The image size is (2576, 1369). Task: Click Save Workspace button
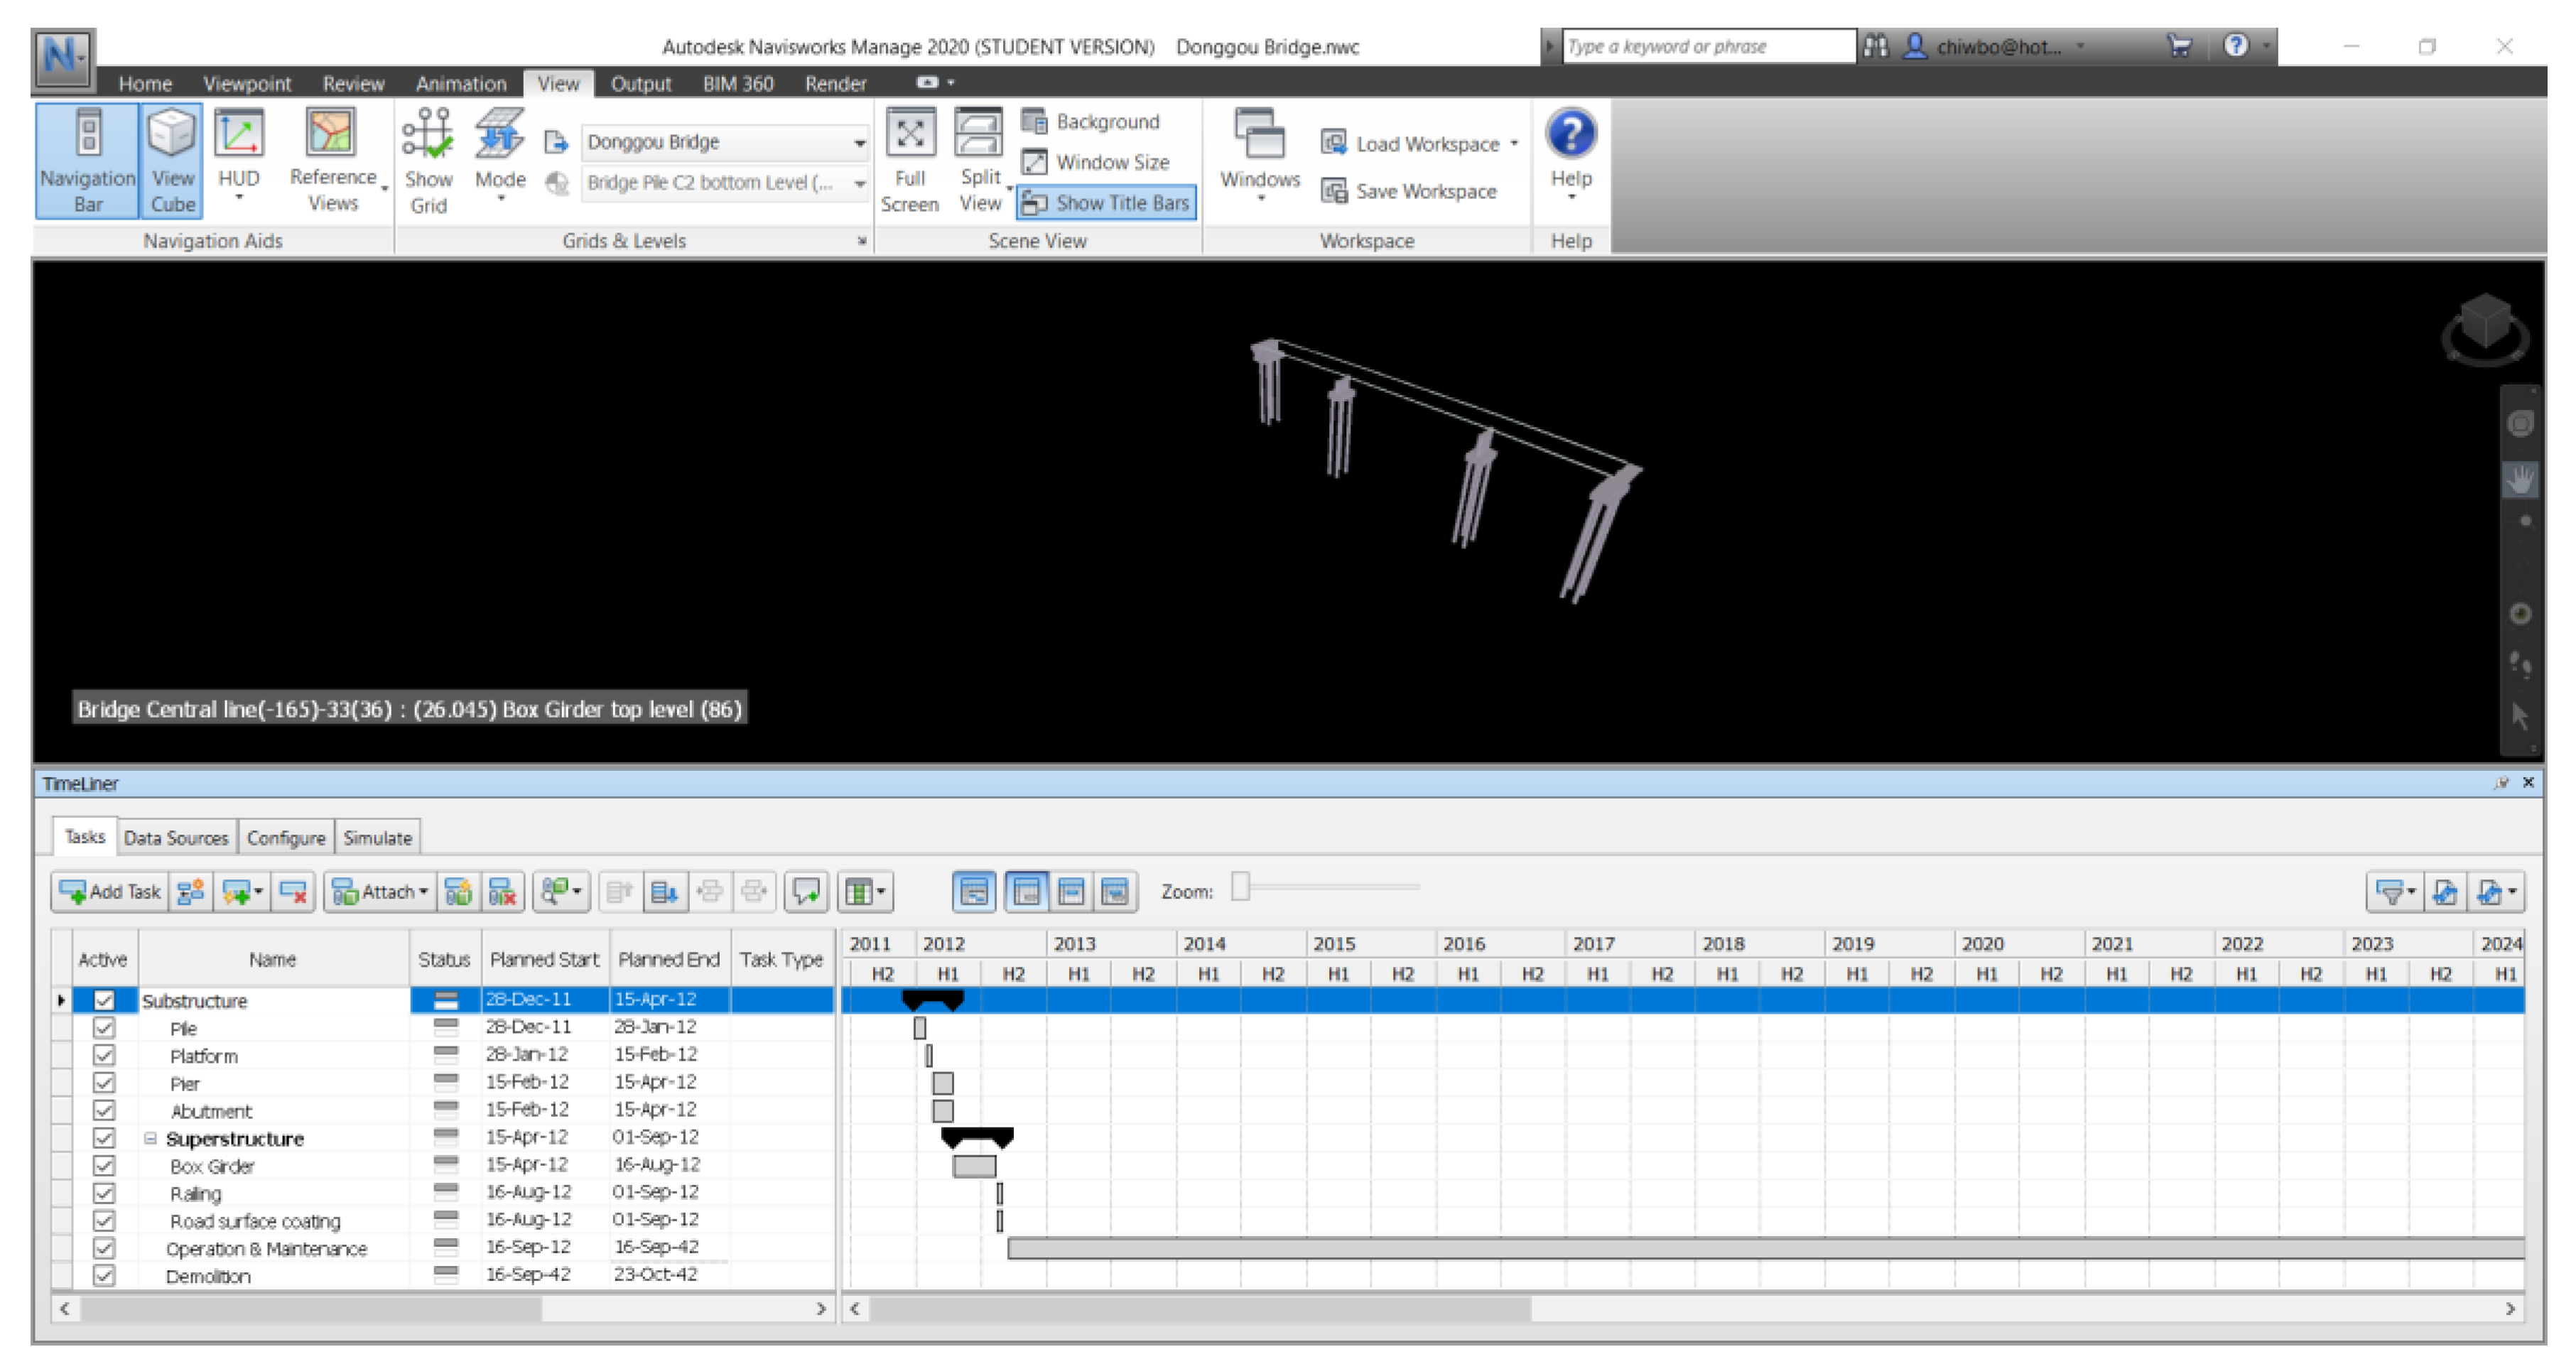1410,191
